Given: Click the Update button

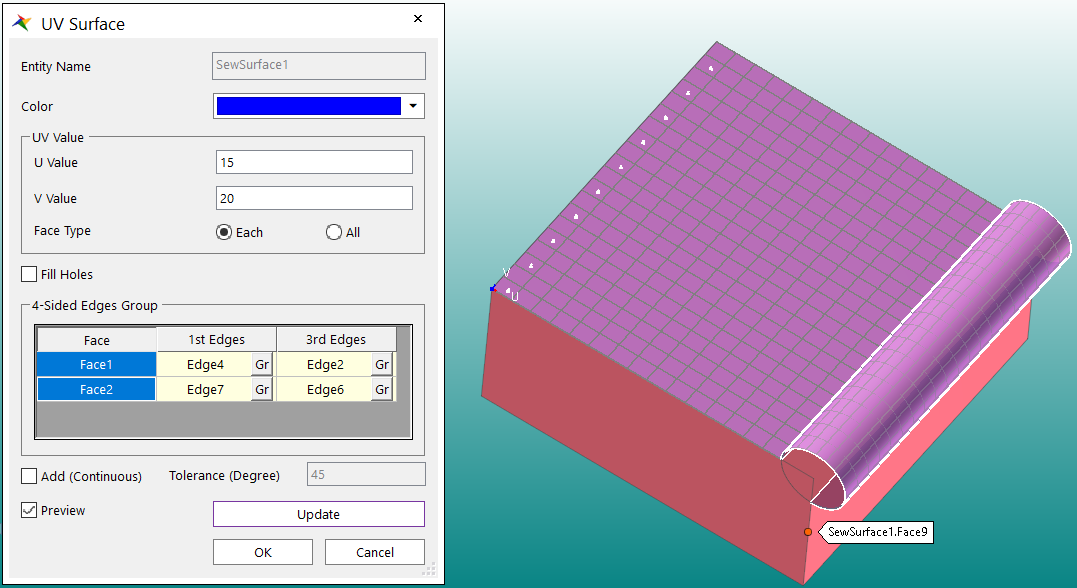Looking at the screenshot, I should [318, 514].
